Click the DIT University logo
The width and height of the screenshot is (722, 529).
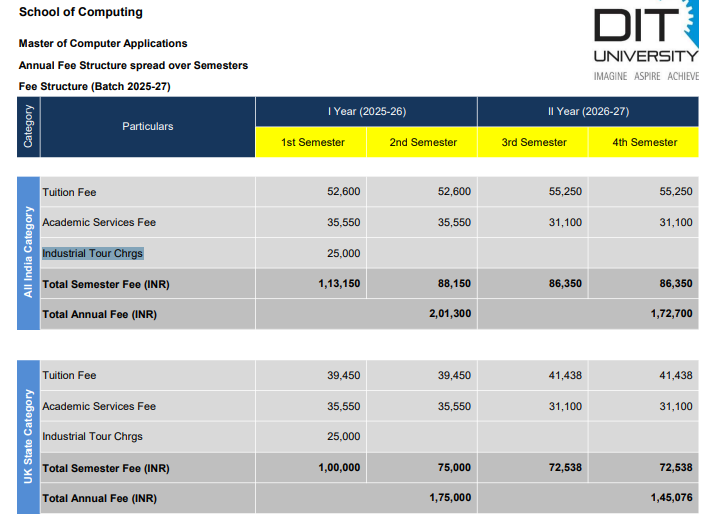645,34
